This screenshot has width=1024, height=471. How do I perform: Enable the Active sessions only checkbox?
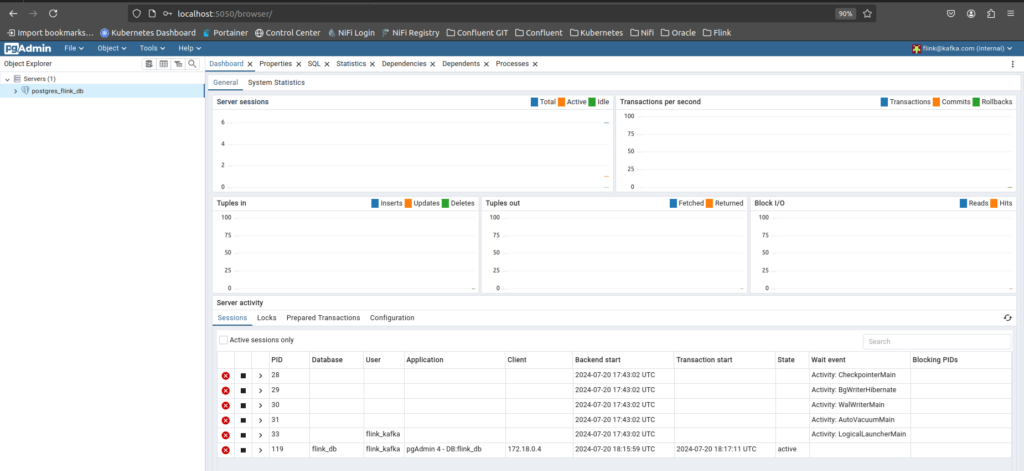(x=224, y=340)
